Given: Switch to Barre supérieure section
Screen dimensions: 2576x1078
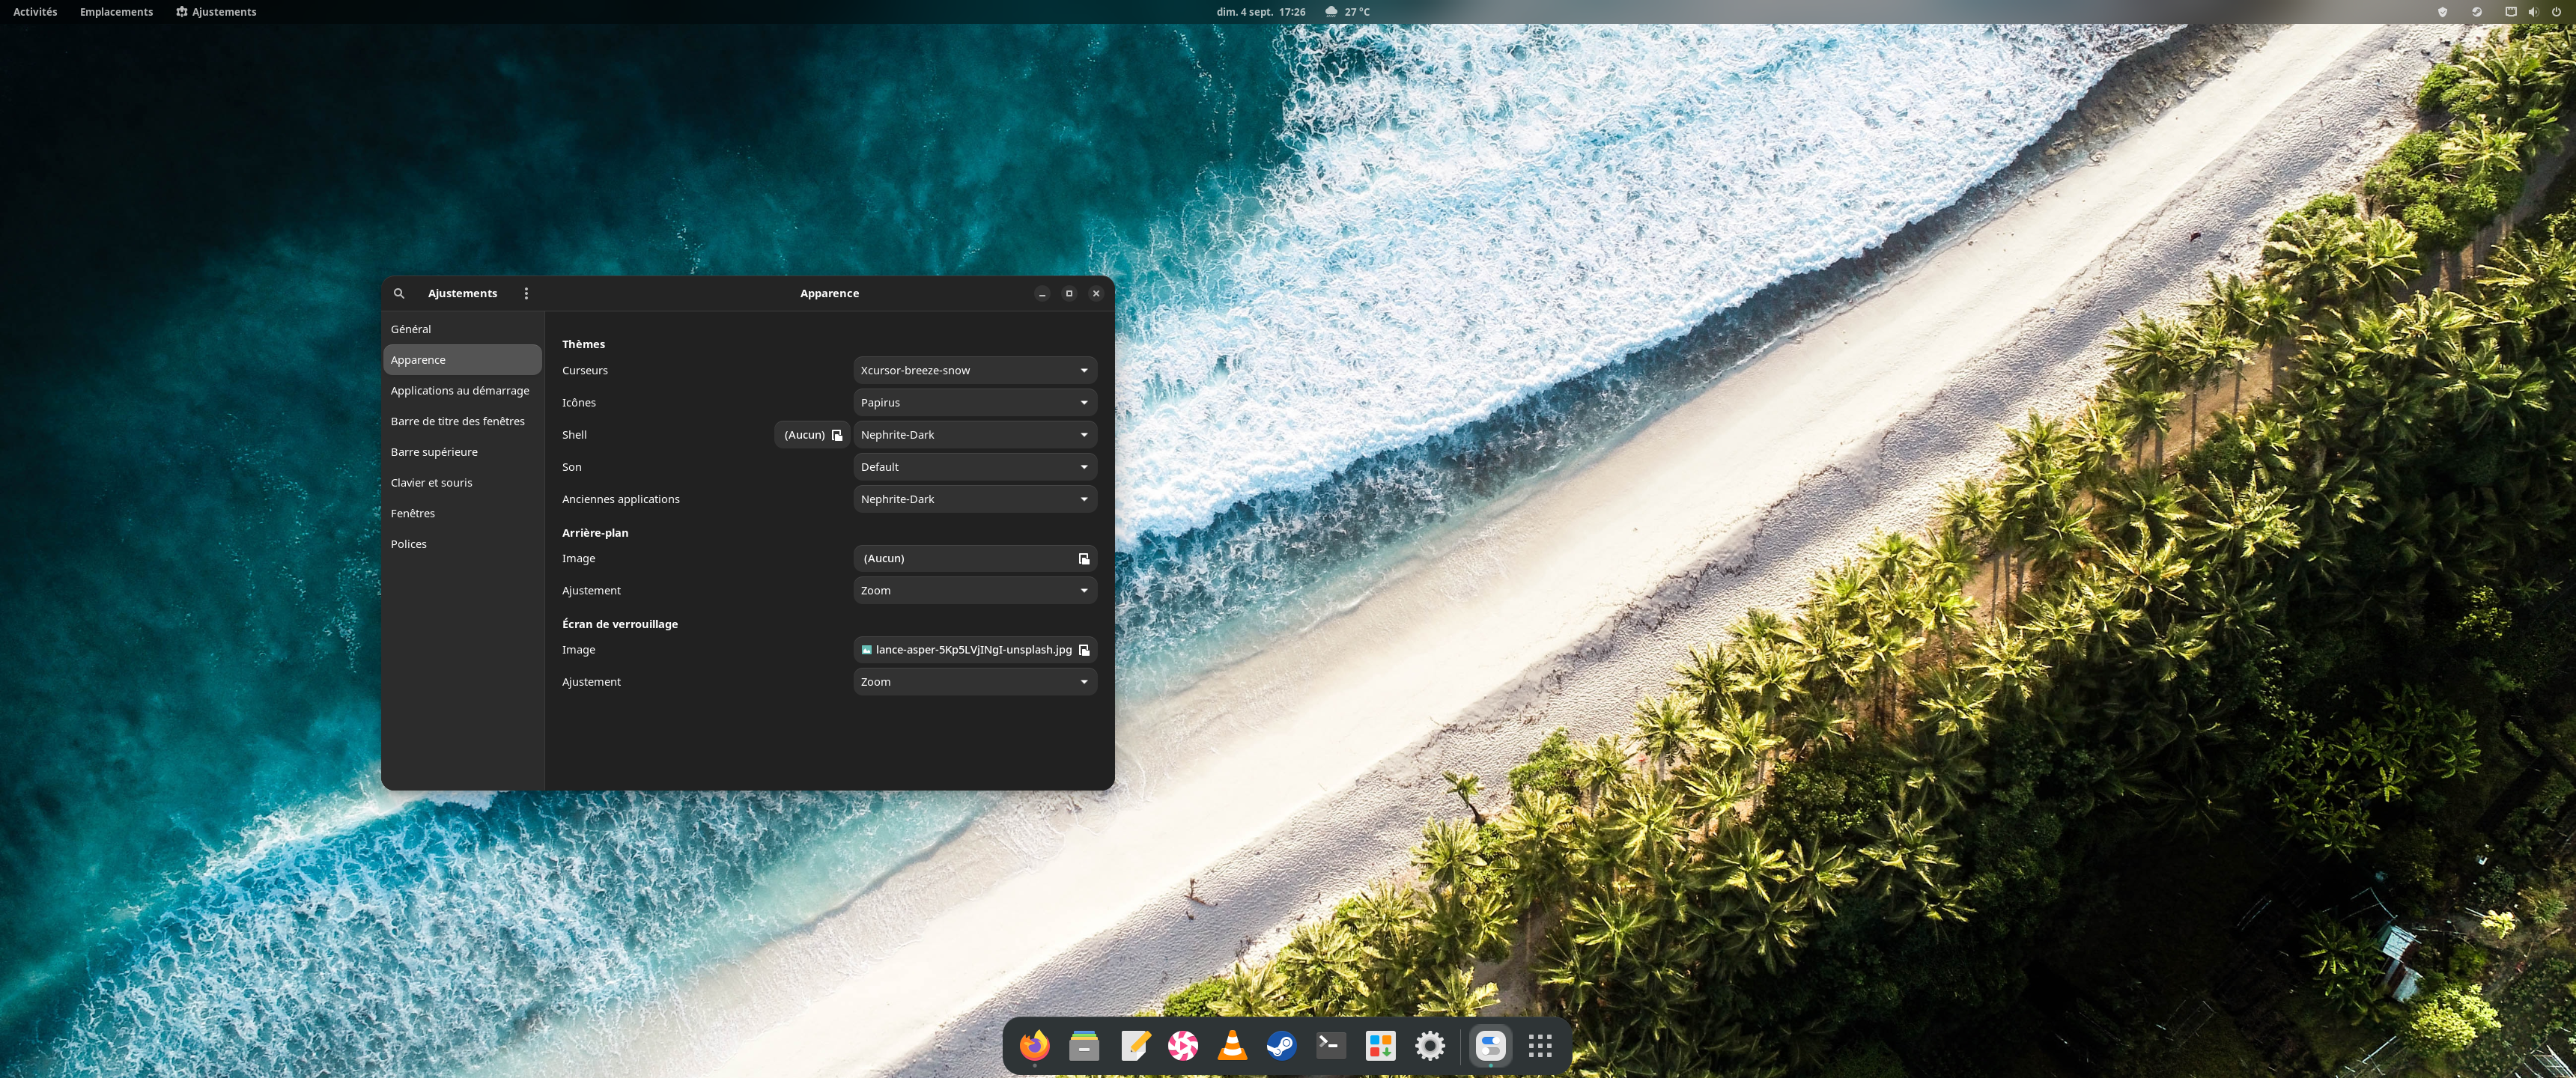Looking at the screenshot, I should click(x=434, y=452).
